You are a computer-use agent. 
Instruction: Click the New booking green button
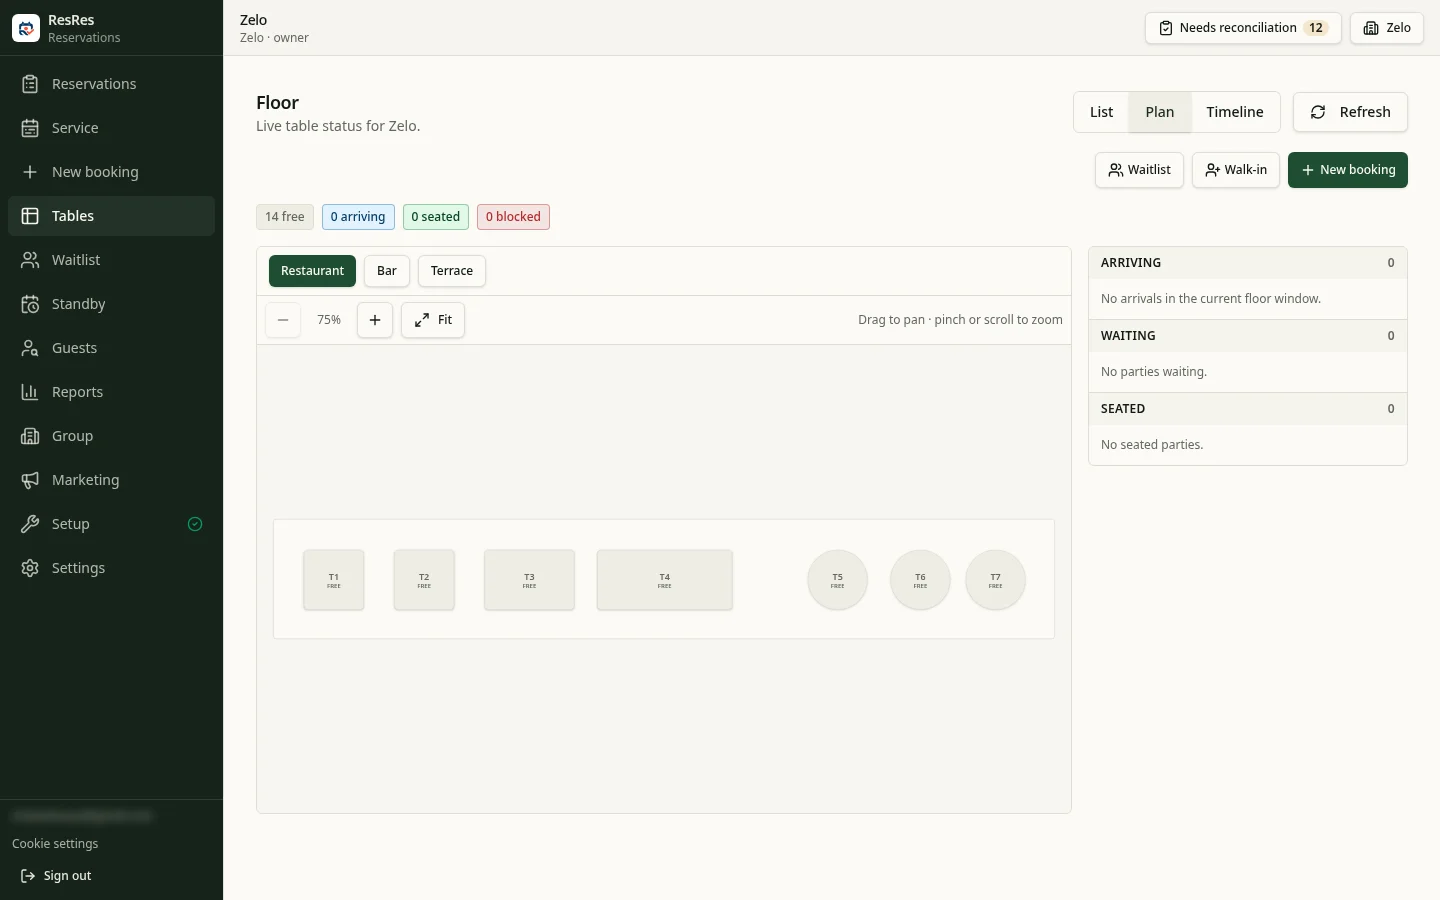1348,170
